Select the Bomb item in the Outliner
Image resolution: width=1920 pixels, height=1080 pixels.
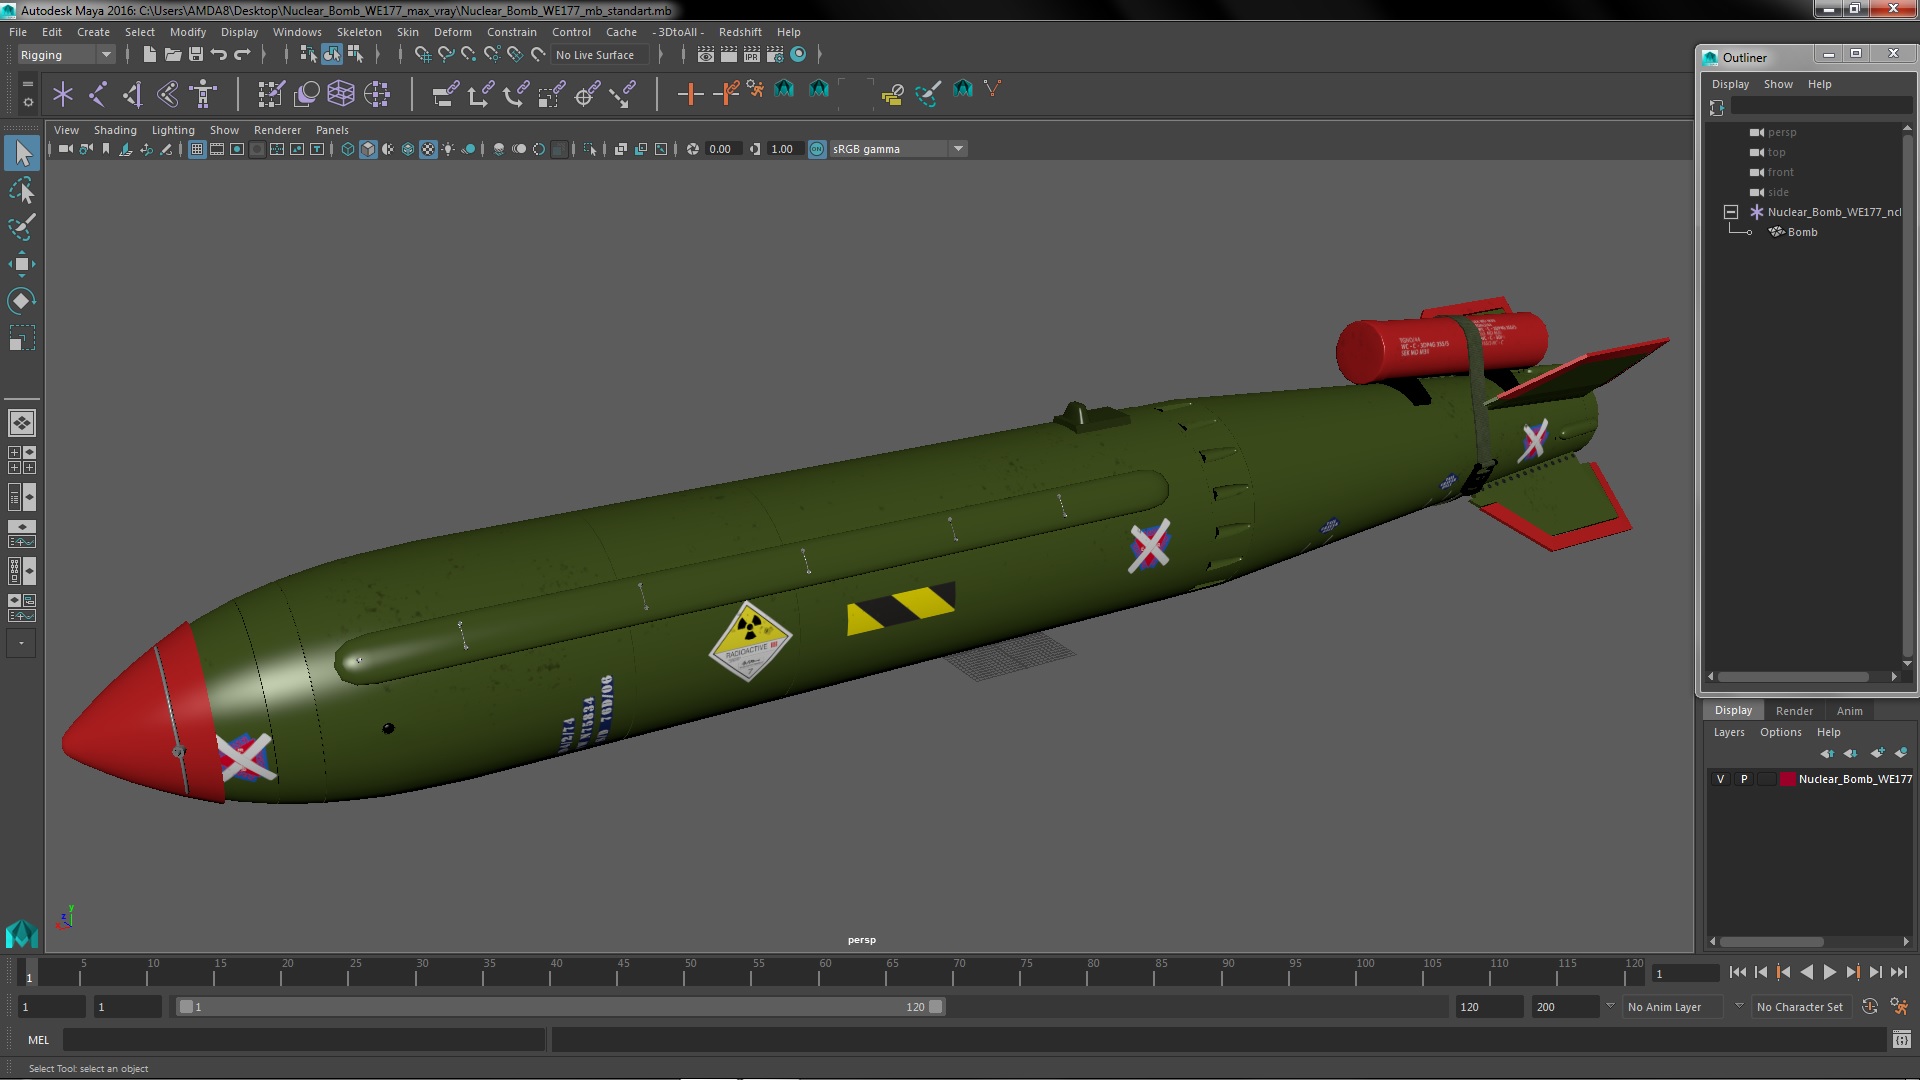(x=1802, y=232)
